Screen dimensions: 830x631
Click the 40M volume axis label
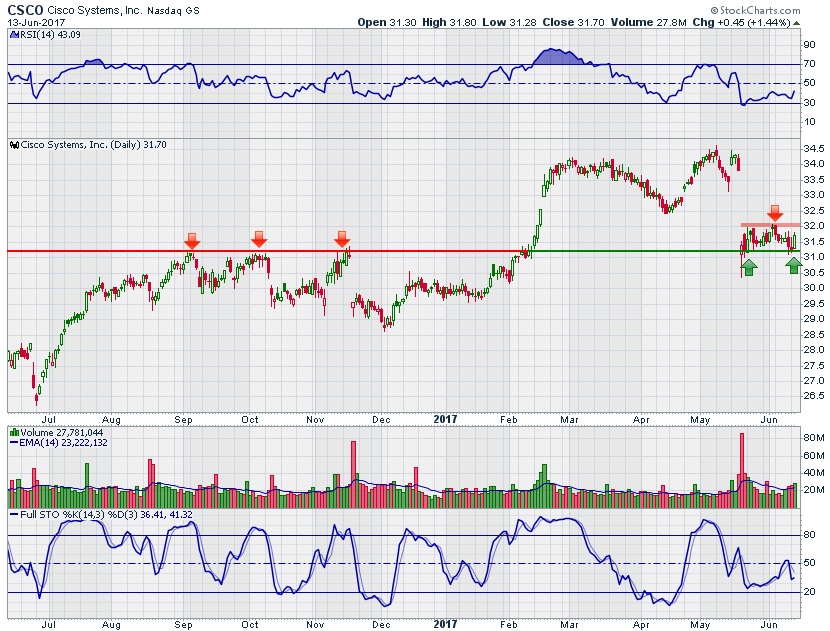click(x=814, y=473)
